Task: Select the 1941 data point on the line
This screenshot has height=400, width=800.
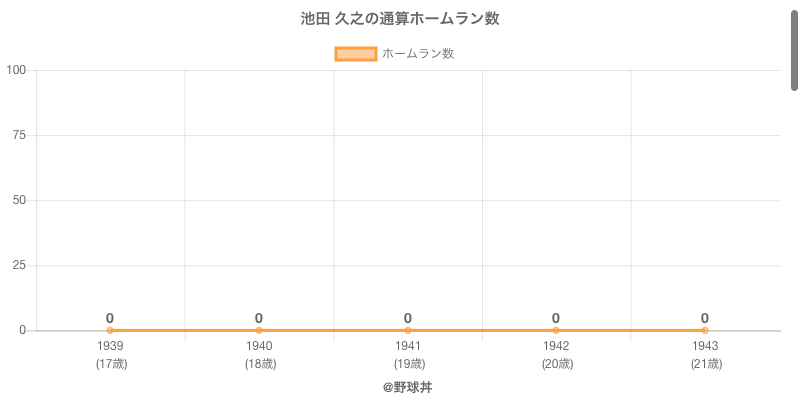Action: click(x=408, y=330)
